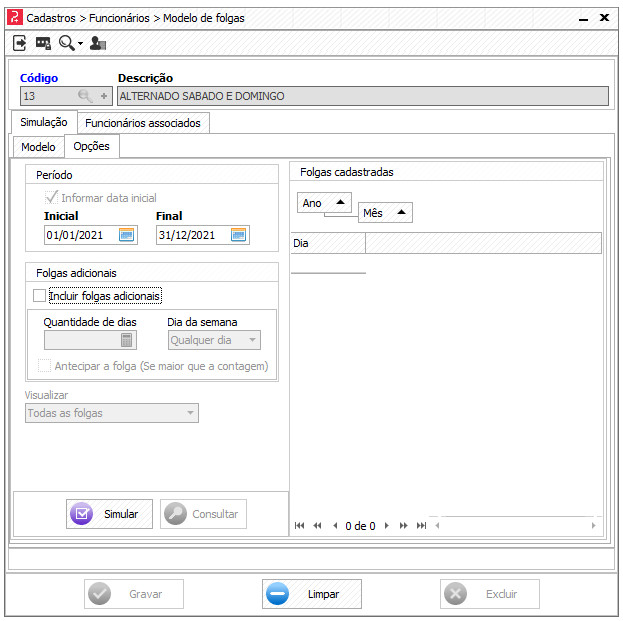Click the locked card toolbar icon
This screenshot has width=623, height=621.
[x=43, y=43]
